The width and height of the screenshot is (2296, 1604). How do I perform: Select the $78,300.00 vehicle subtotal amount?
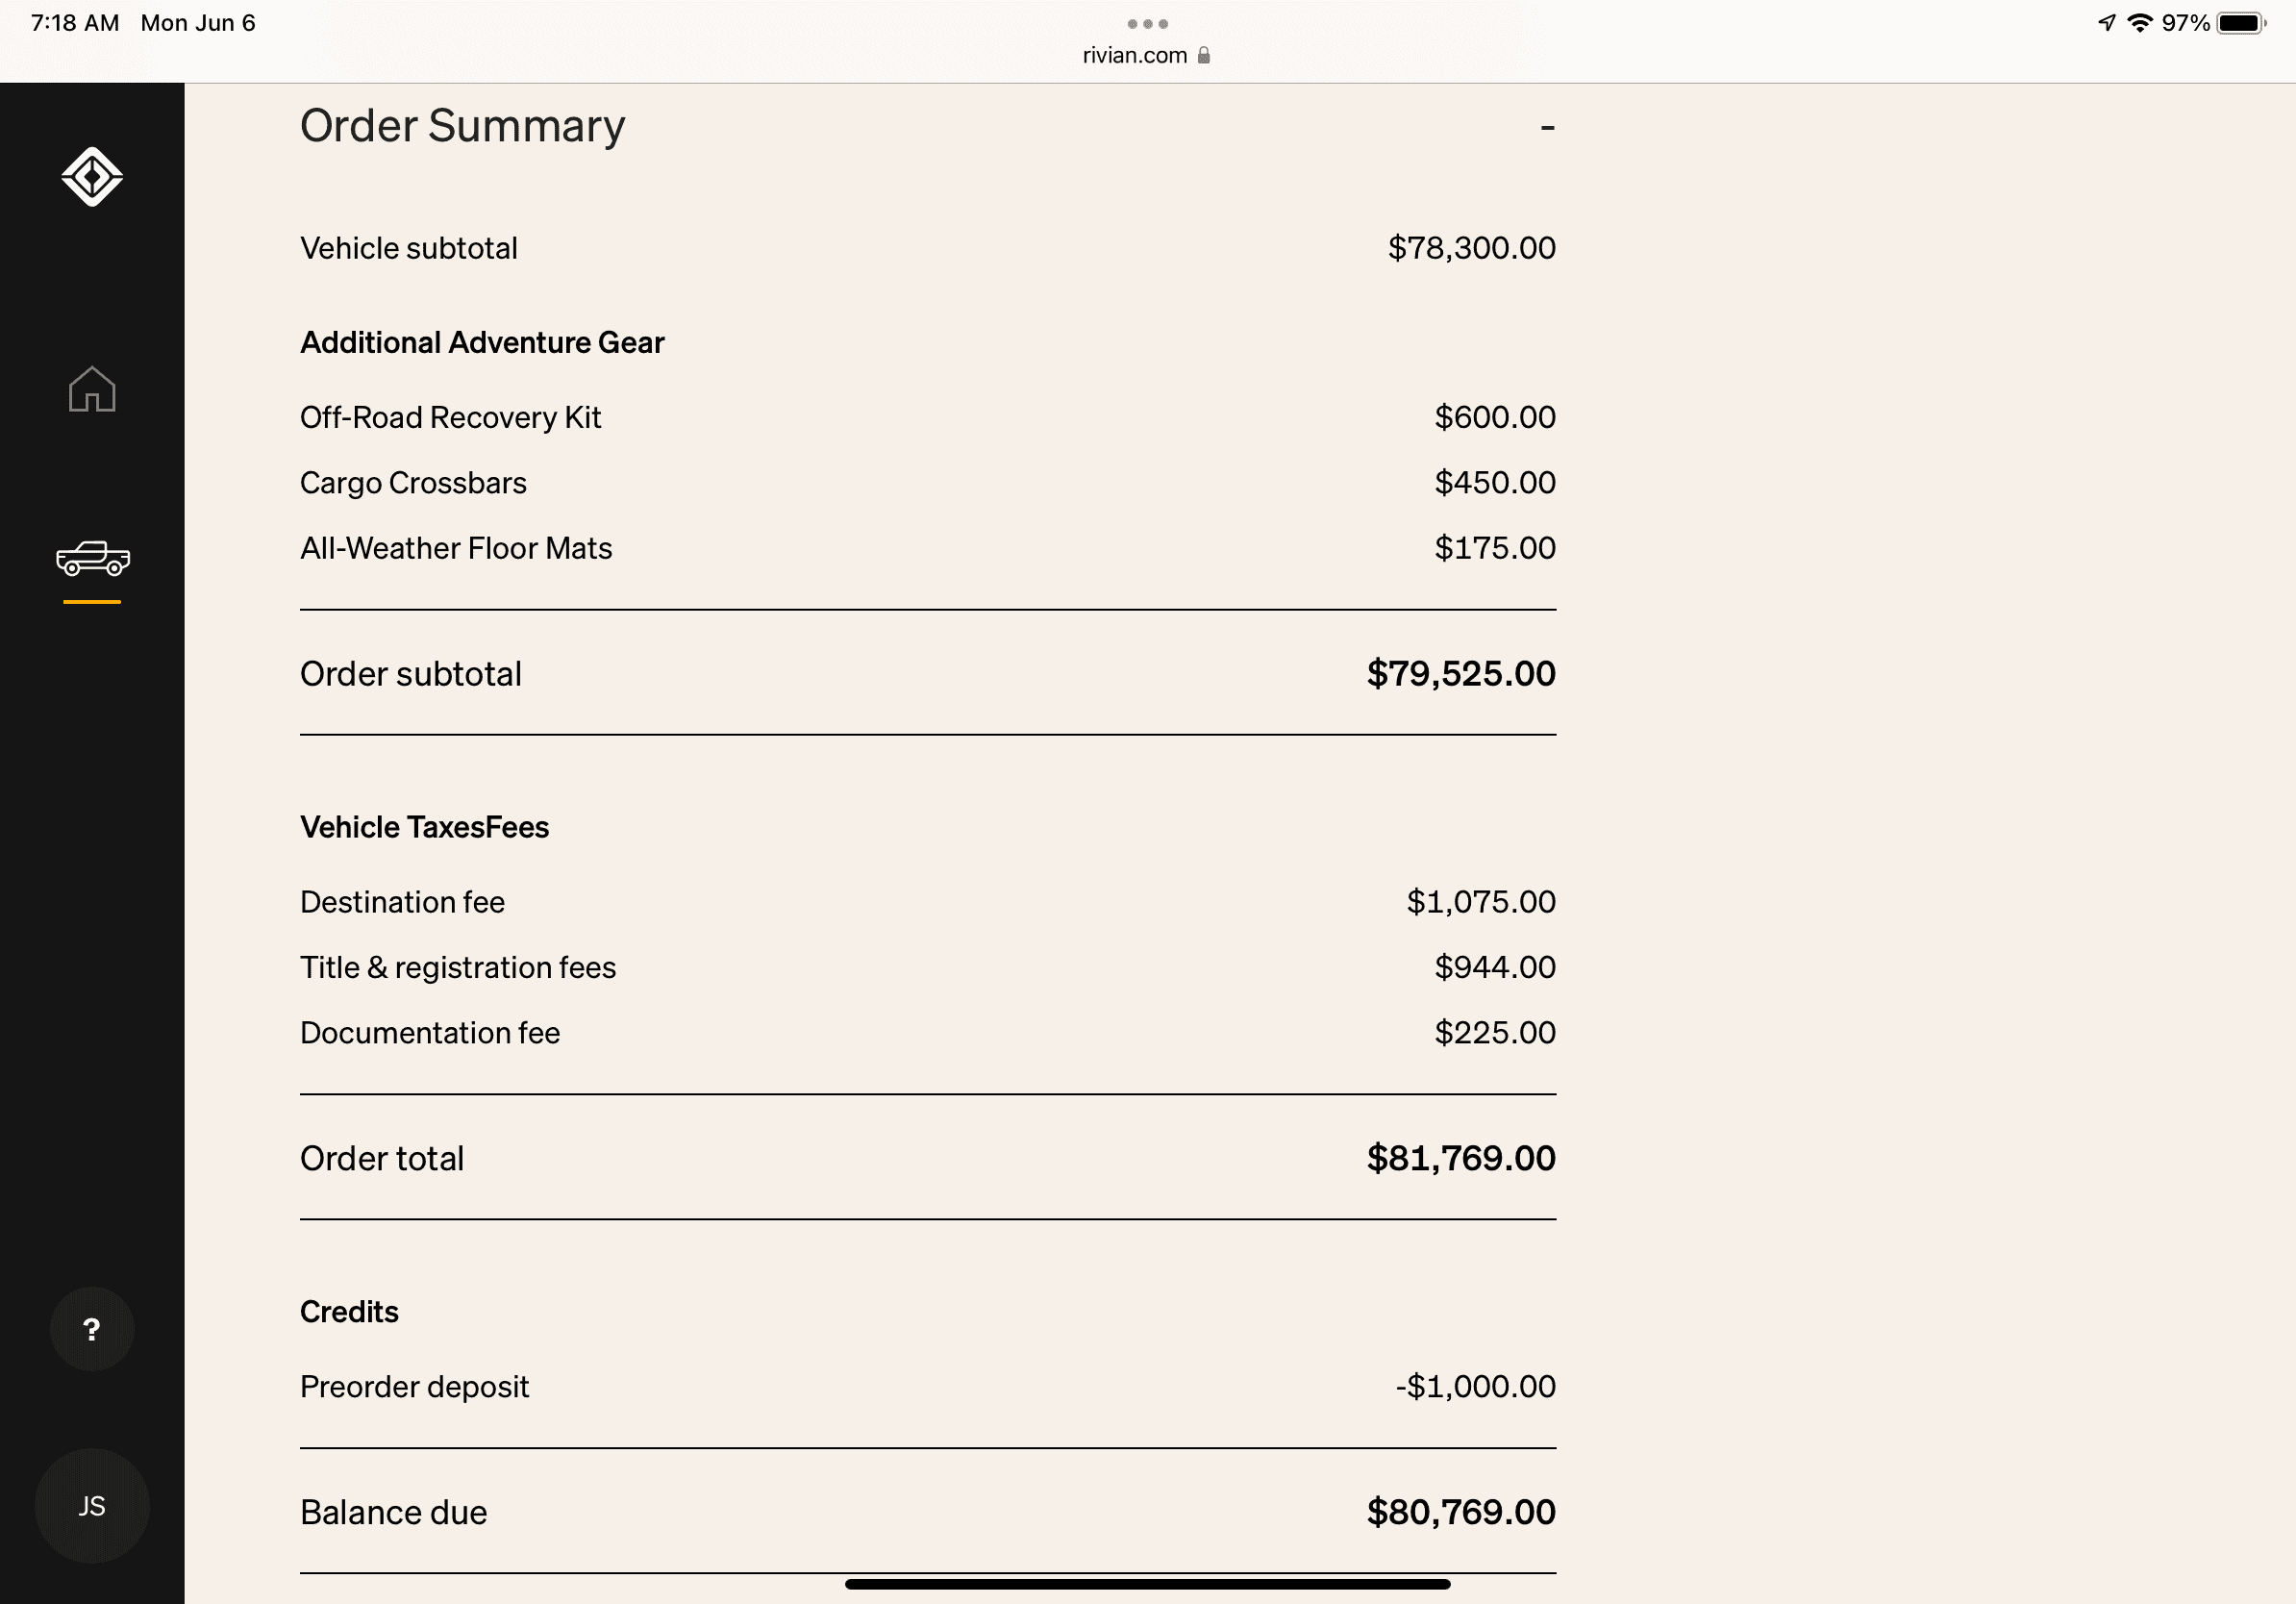[1471, 248]
